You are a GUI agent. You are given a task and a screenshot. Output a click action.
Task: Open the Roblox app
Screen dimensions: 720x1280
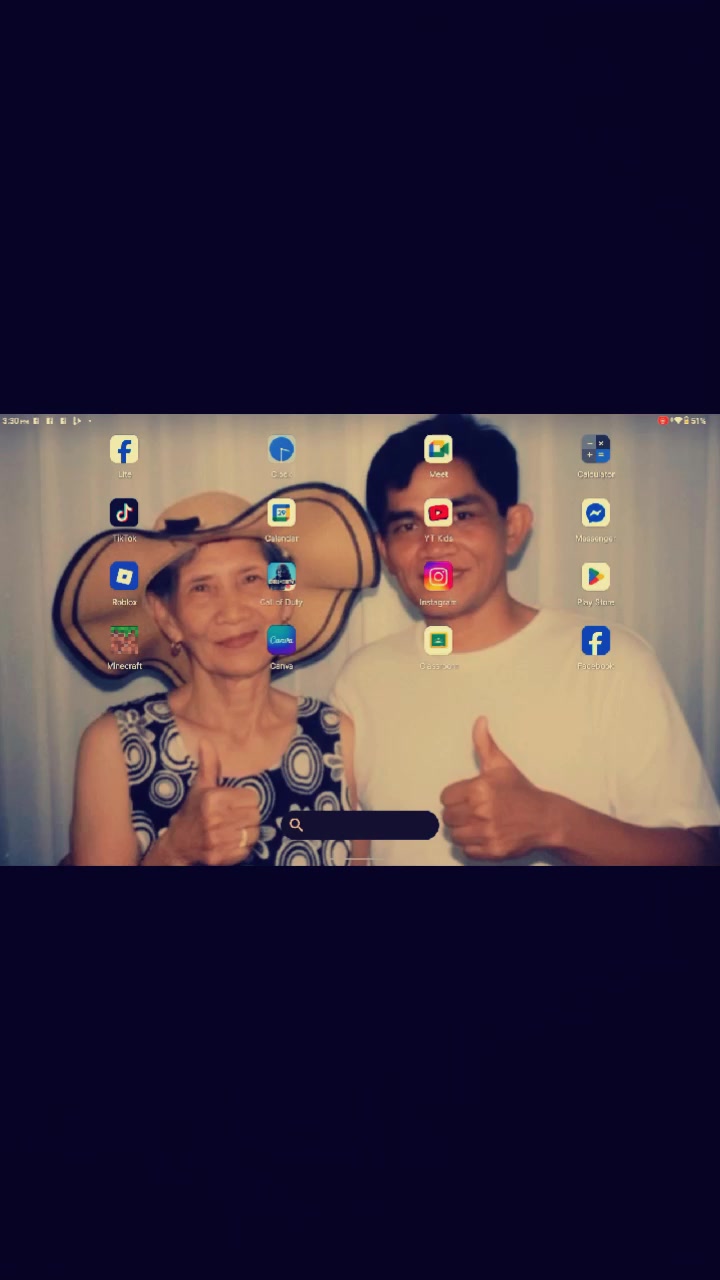pyautogui.click(x=124, y=577)
